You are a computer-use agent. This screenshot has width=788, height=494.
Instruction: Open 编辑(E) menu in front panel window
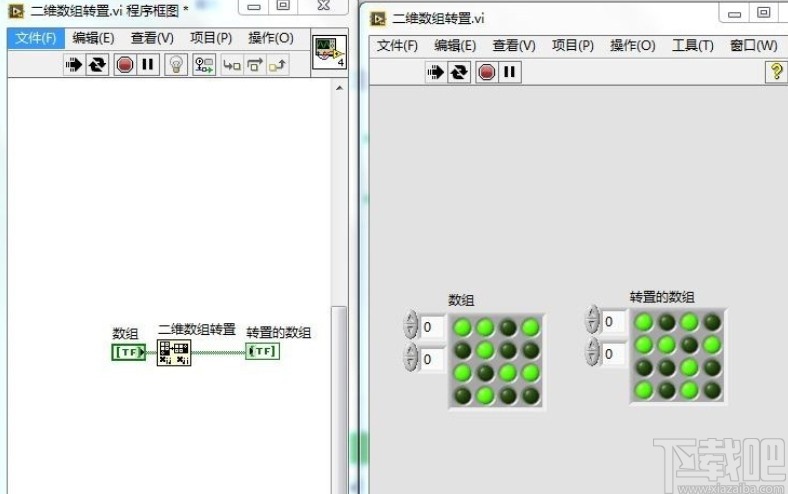click(x=455, y=46)
